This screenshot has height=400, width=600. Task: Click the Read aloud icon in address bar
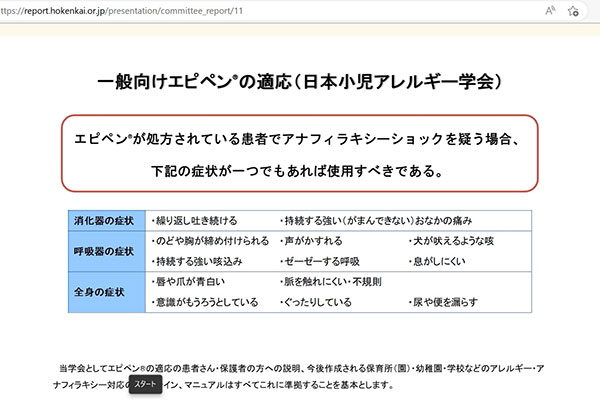coord(550,10)
